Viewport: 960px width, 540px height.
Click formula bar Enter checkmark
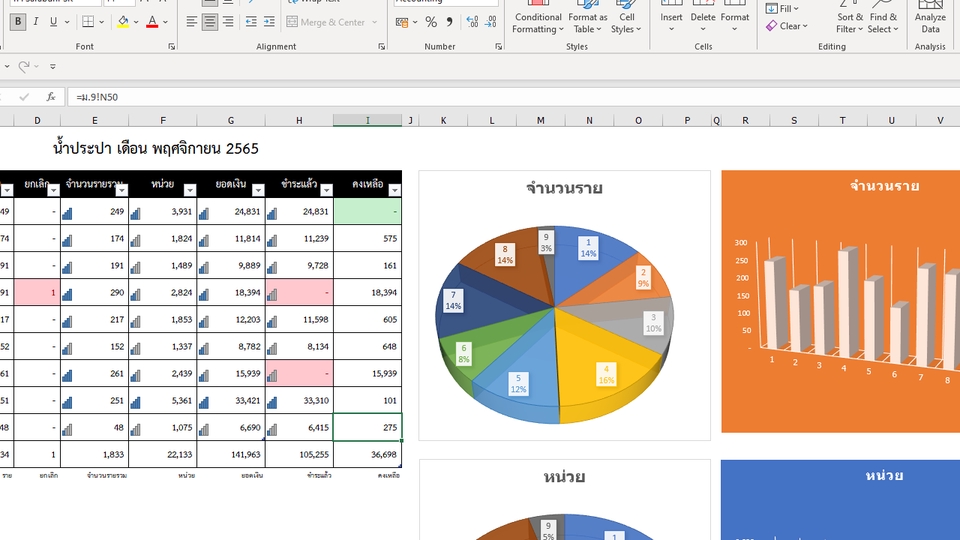24,97
